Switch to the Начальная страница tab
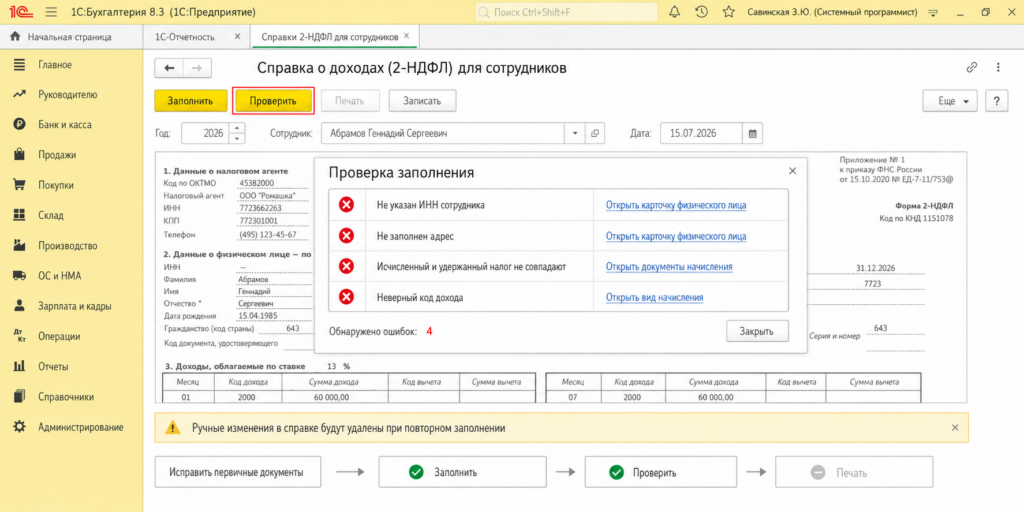 71,37
